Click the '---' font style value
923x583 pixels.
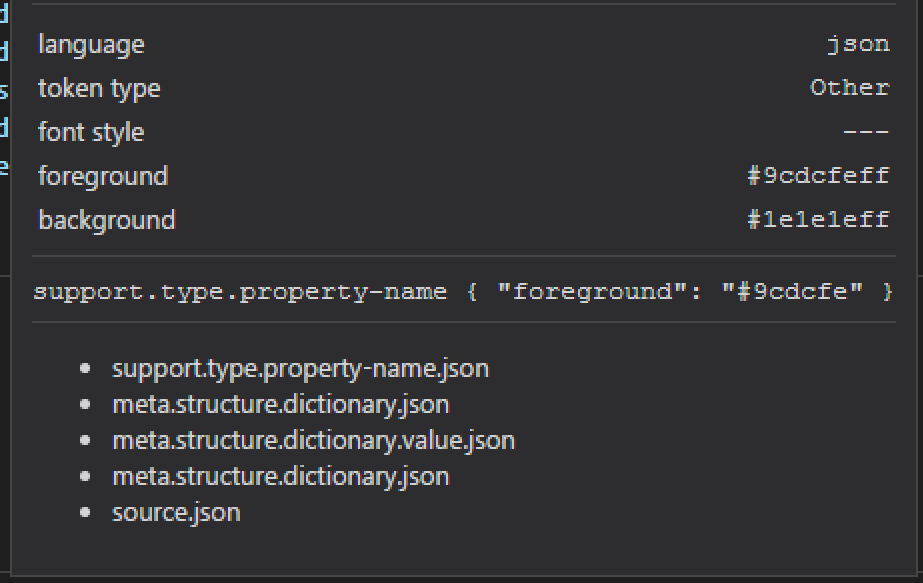(866, 132)
